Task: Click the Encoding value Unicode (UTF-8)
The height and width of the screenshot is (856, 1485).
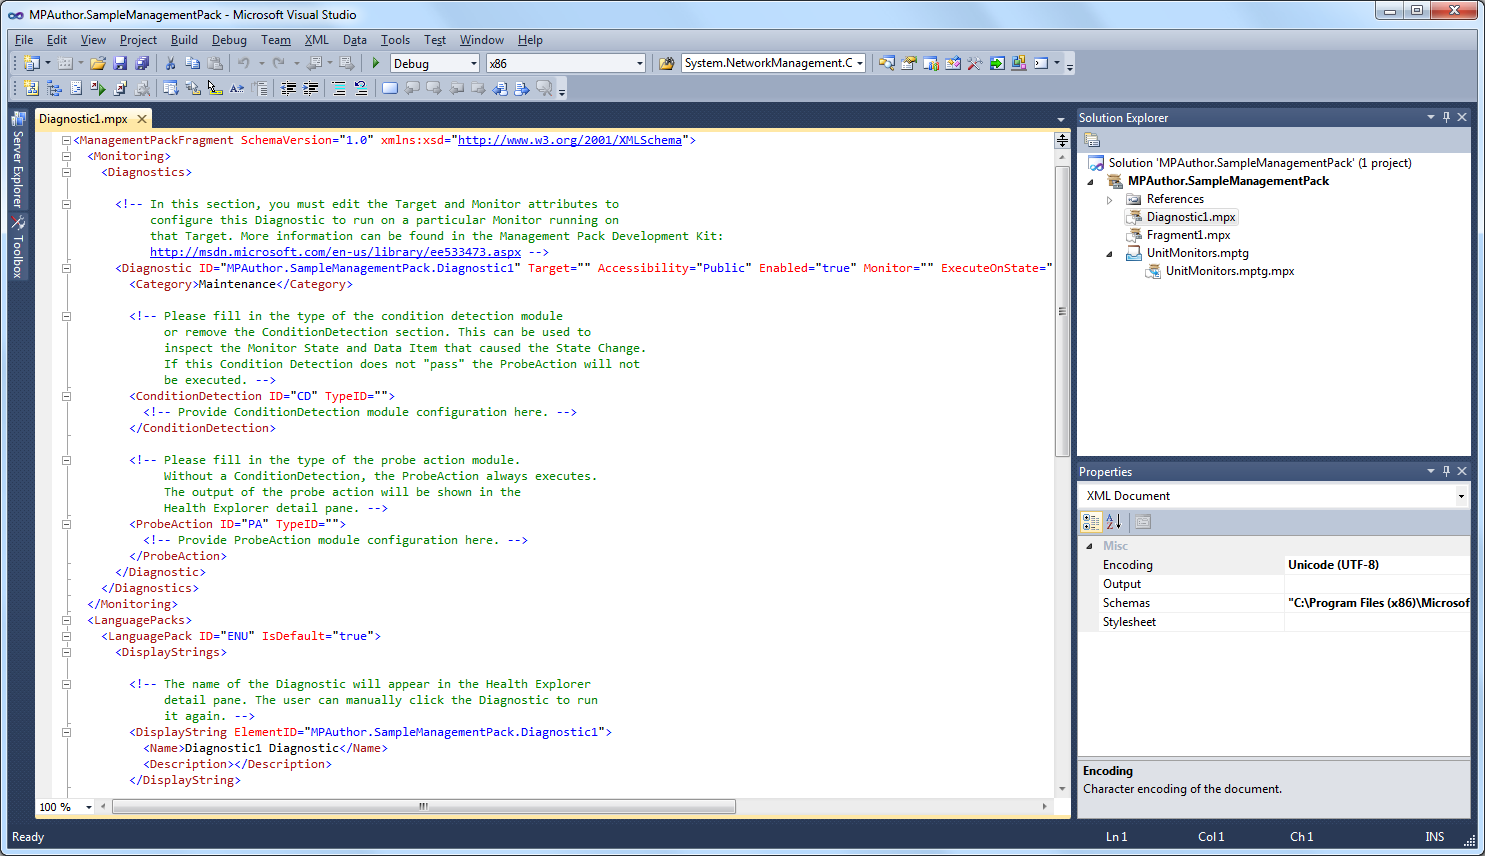Action: pyautogui.click(x=1333, y=565)
